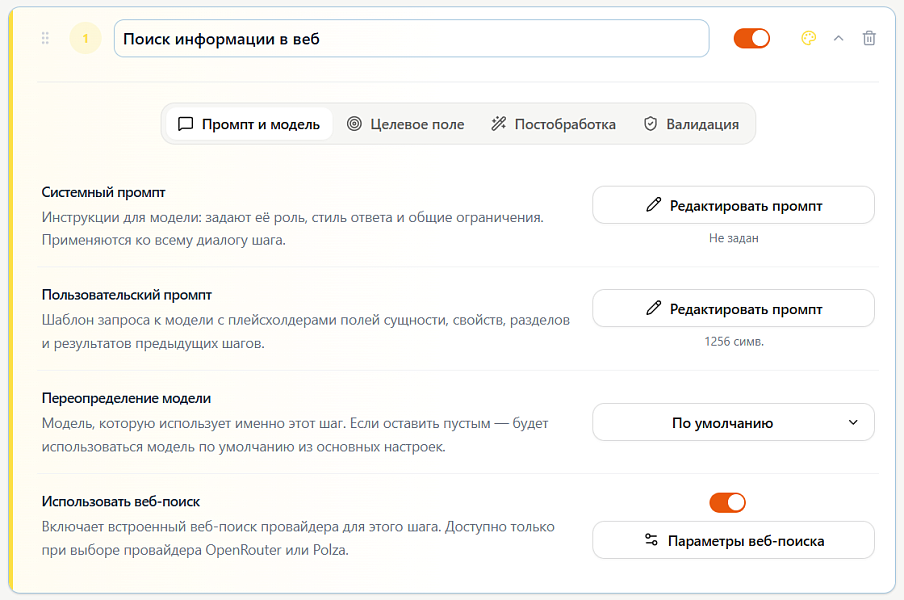Viewport: 904px width, 600px height.
Task: Open Параметры веб-поиска settings
Action: click(733, 540)
